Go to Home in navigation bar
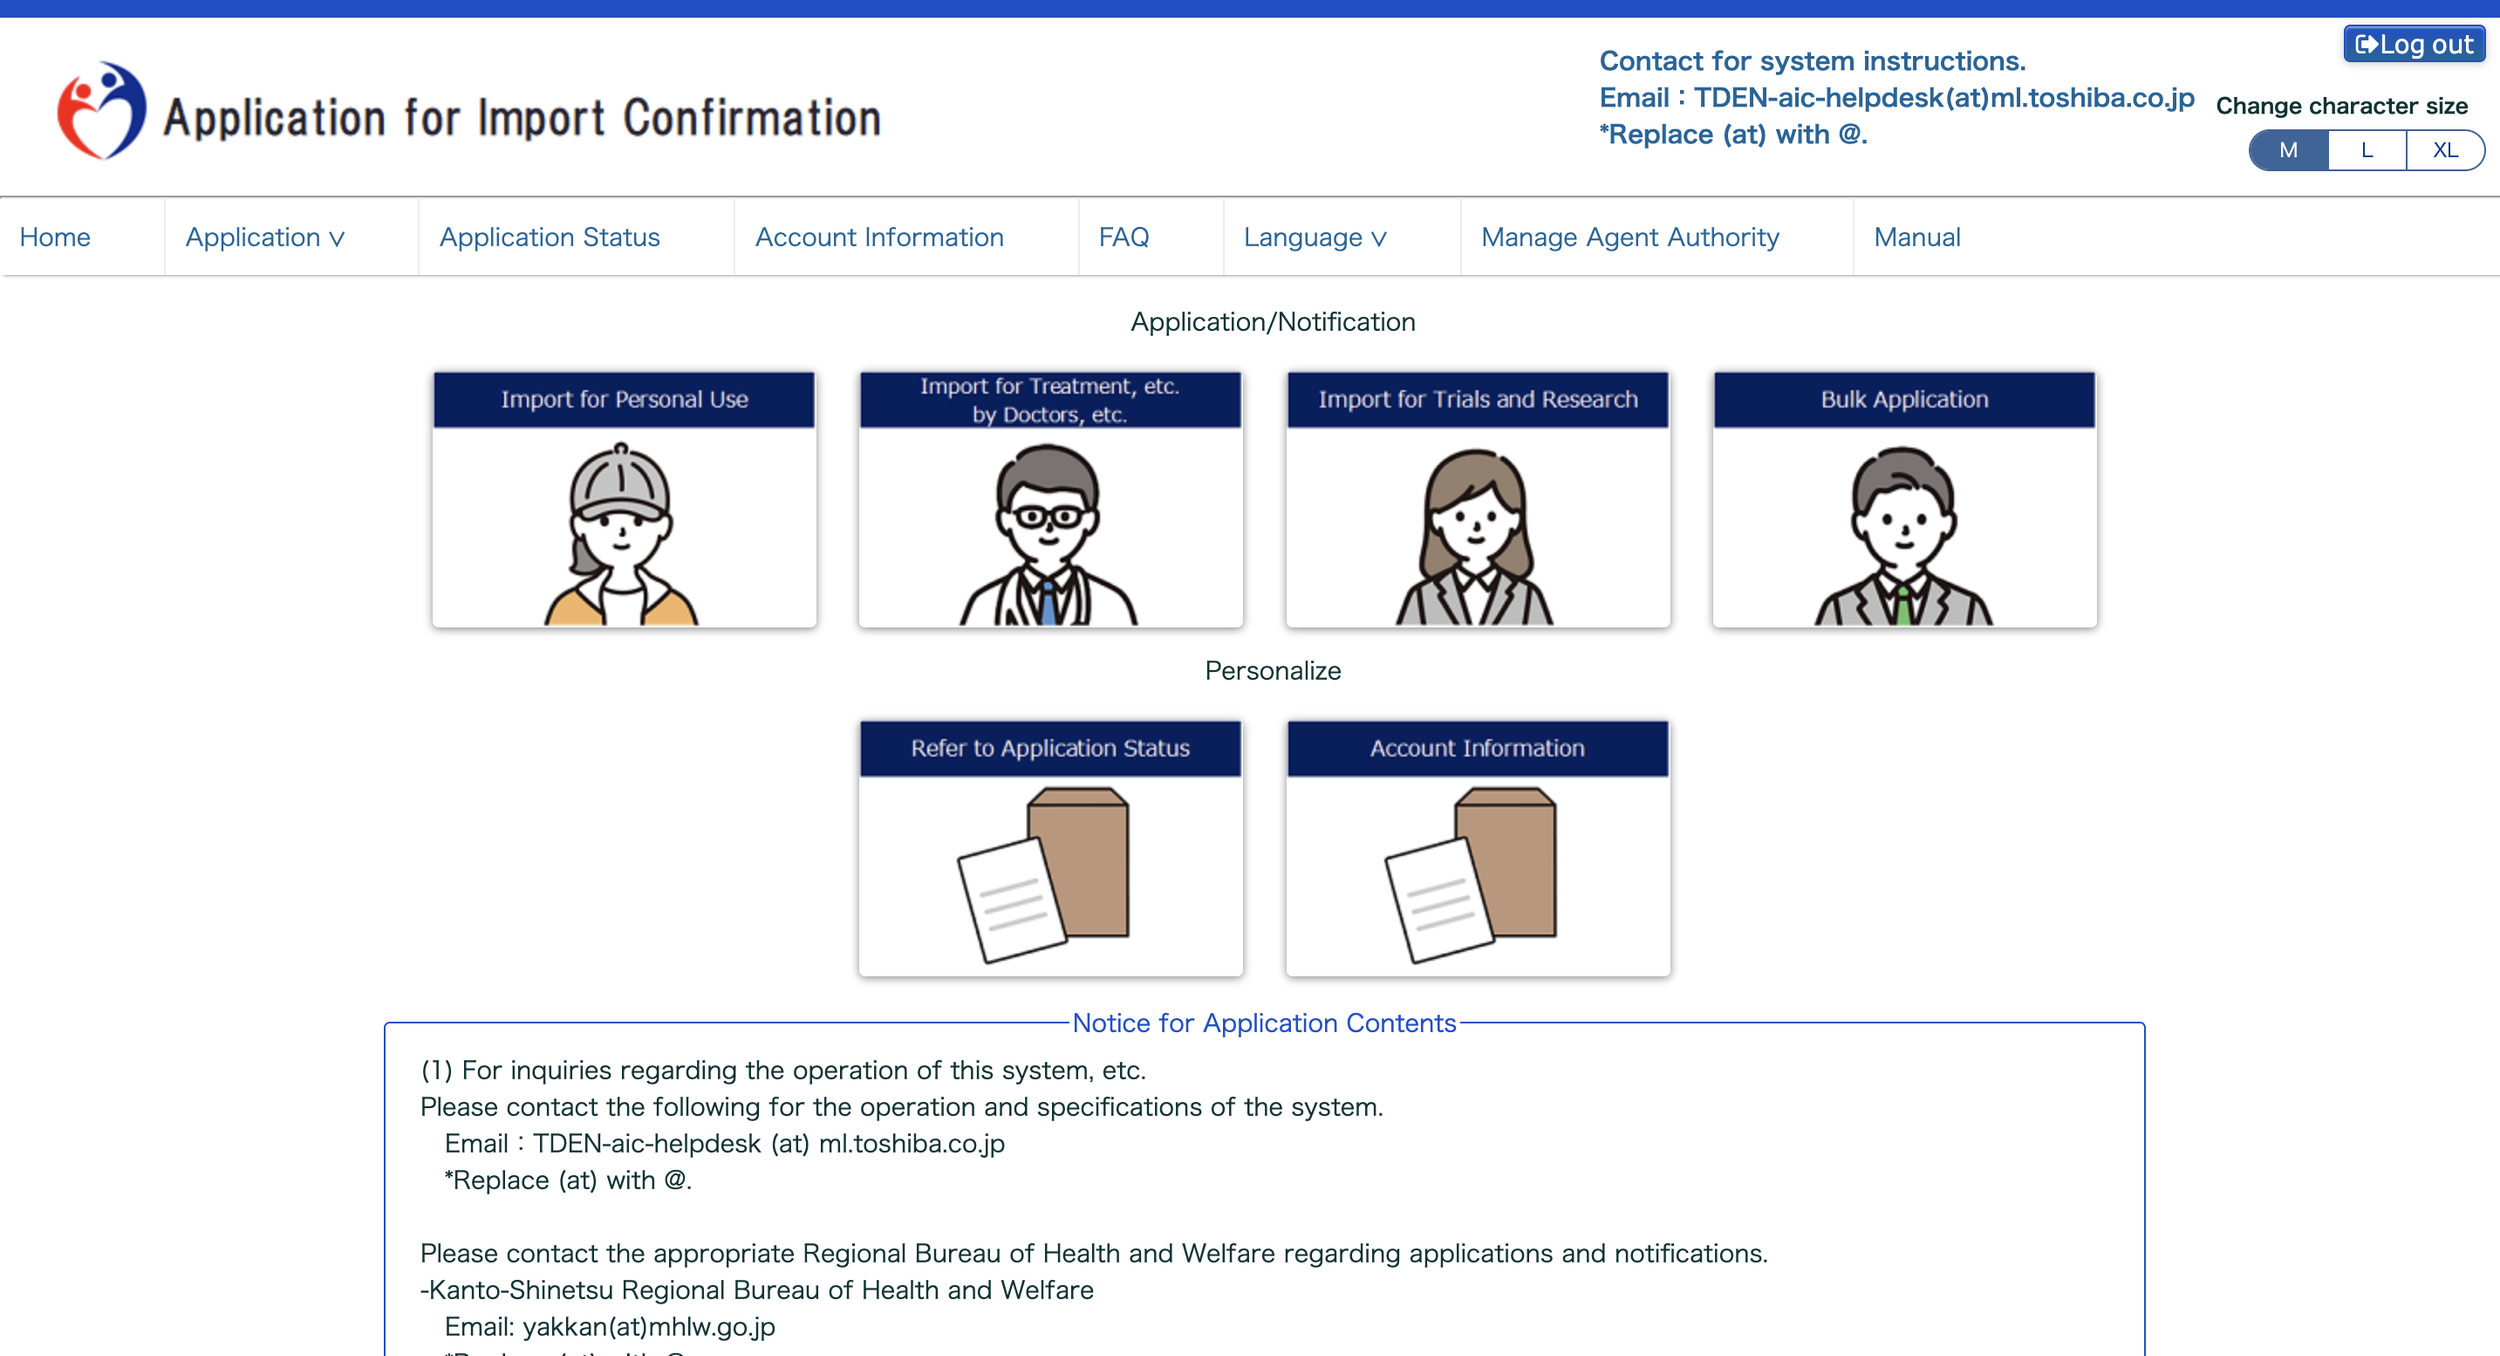The height and width of the screenshot is (1356, 2500). pyautogui.click(x=55, y=237)
